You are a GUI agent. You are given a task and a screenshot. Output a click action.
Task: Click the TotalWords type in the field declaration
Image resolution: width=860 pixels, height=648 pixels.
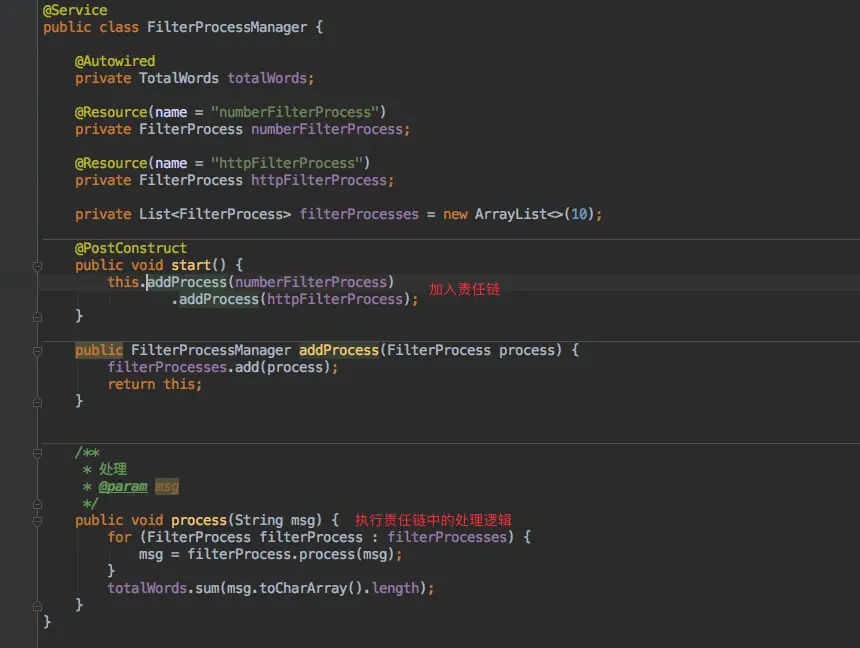click(x=179, y=78)
